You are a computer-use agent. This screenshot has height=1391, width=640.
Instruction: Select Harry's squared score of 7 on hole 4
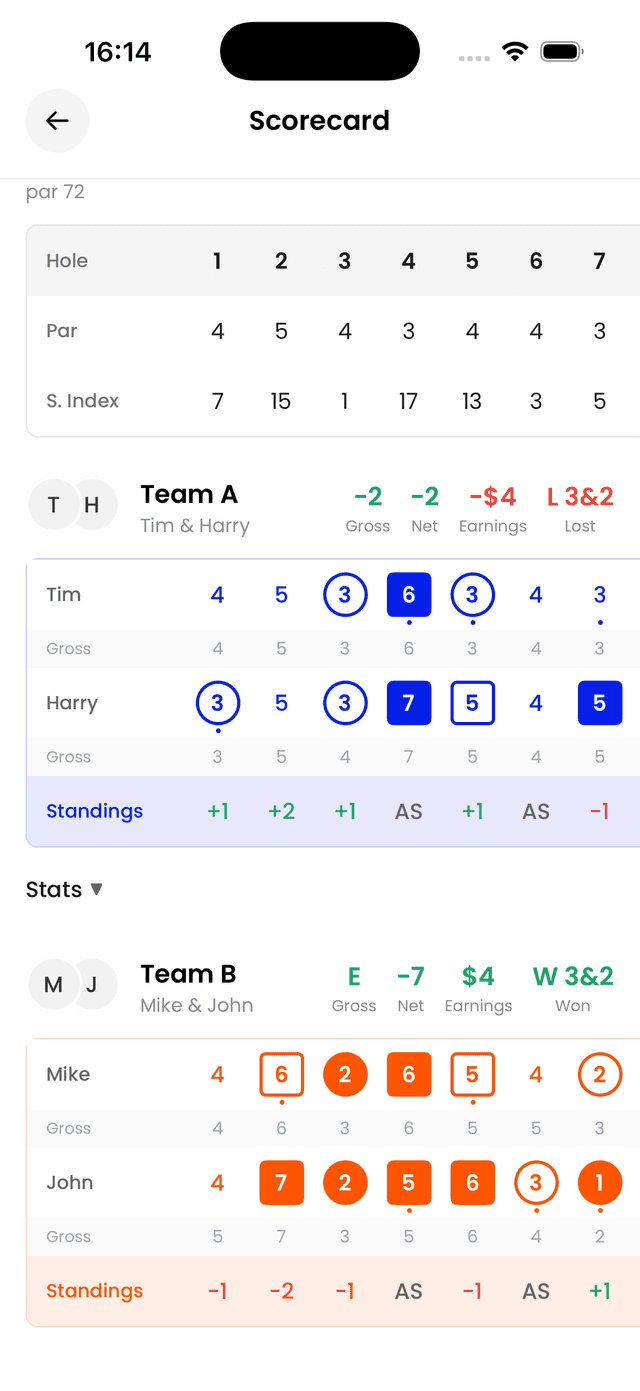pyautogui.click(x=408, y=703)
